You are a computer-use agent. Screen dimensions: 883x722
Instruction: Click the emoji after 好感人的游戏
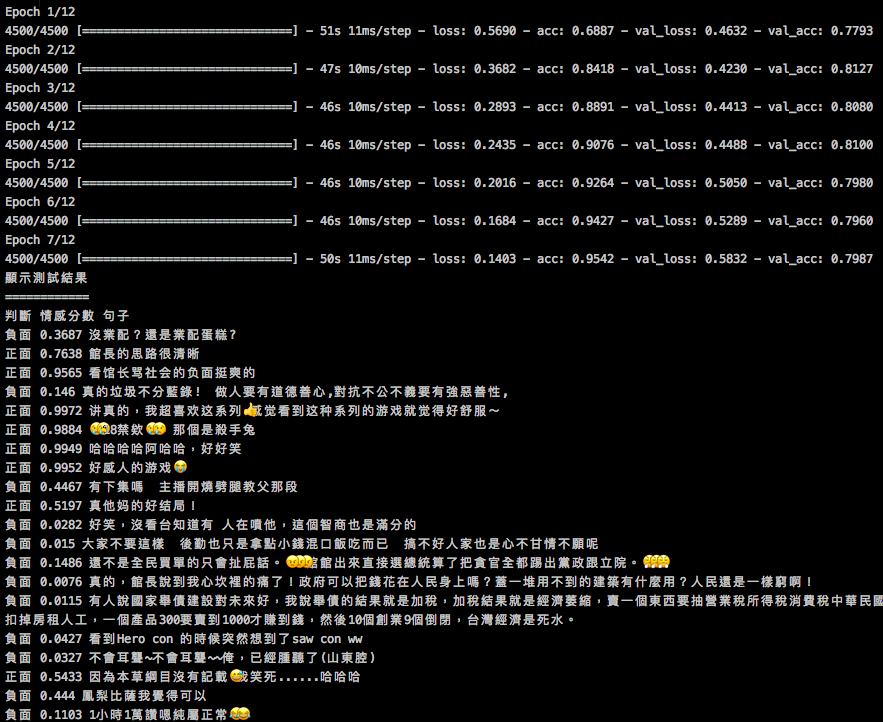pos(181,468)
